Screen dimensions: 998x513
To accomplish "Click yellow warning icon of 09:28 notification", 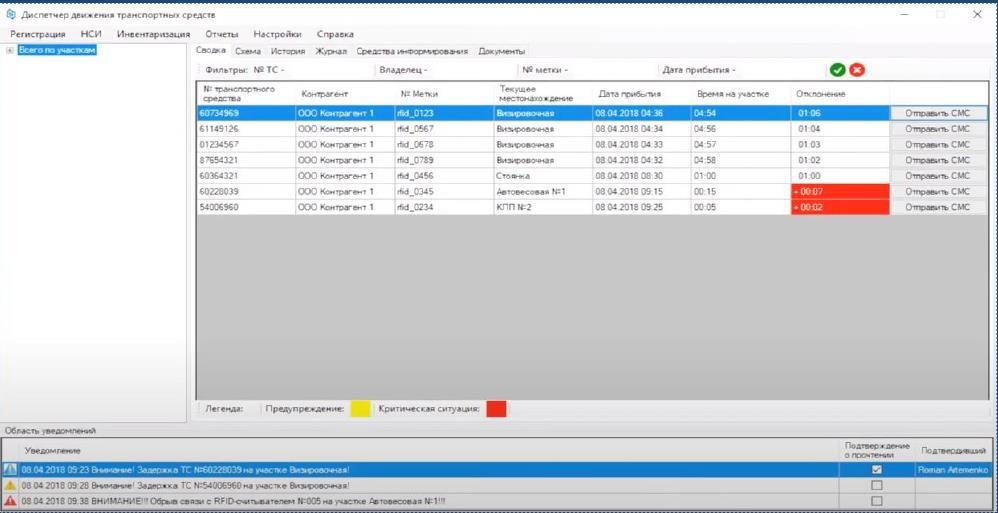I will point(10,486).
